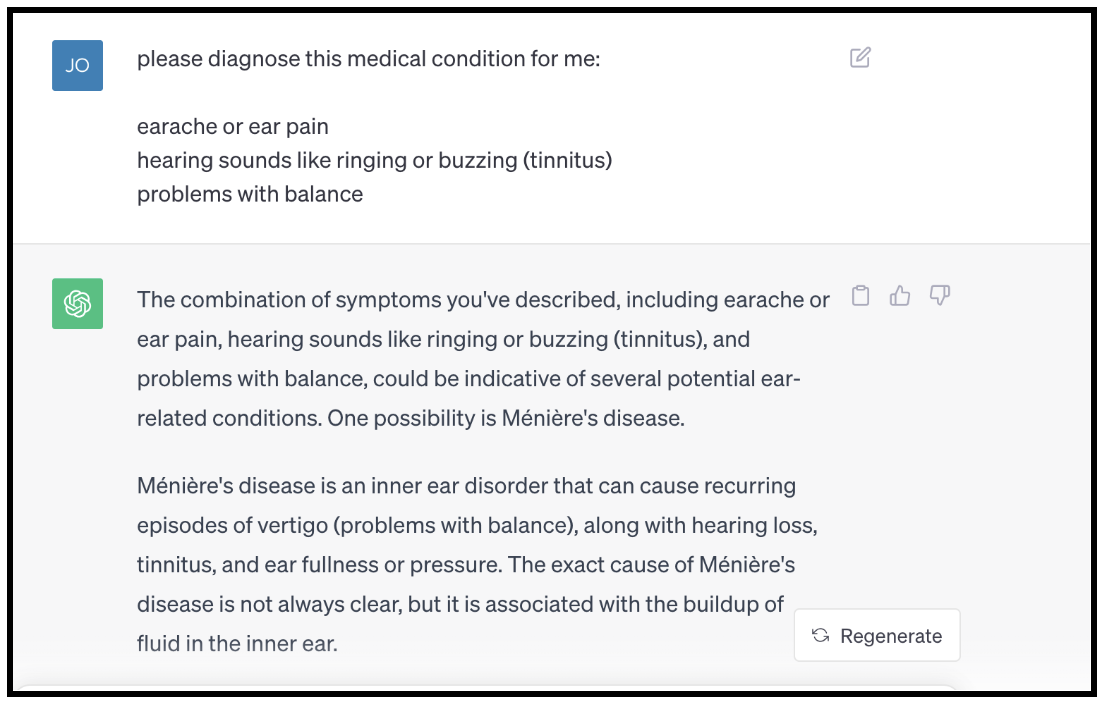Screen dimensions: 1106x708
Task: Click the 'problems with balance' user line
Action: pyautogui.click(x=249, y=194)
